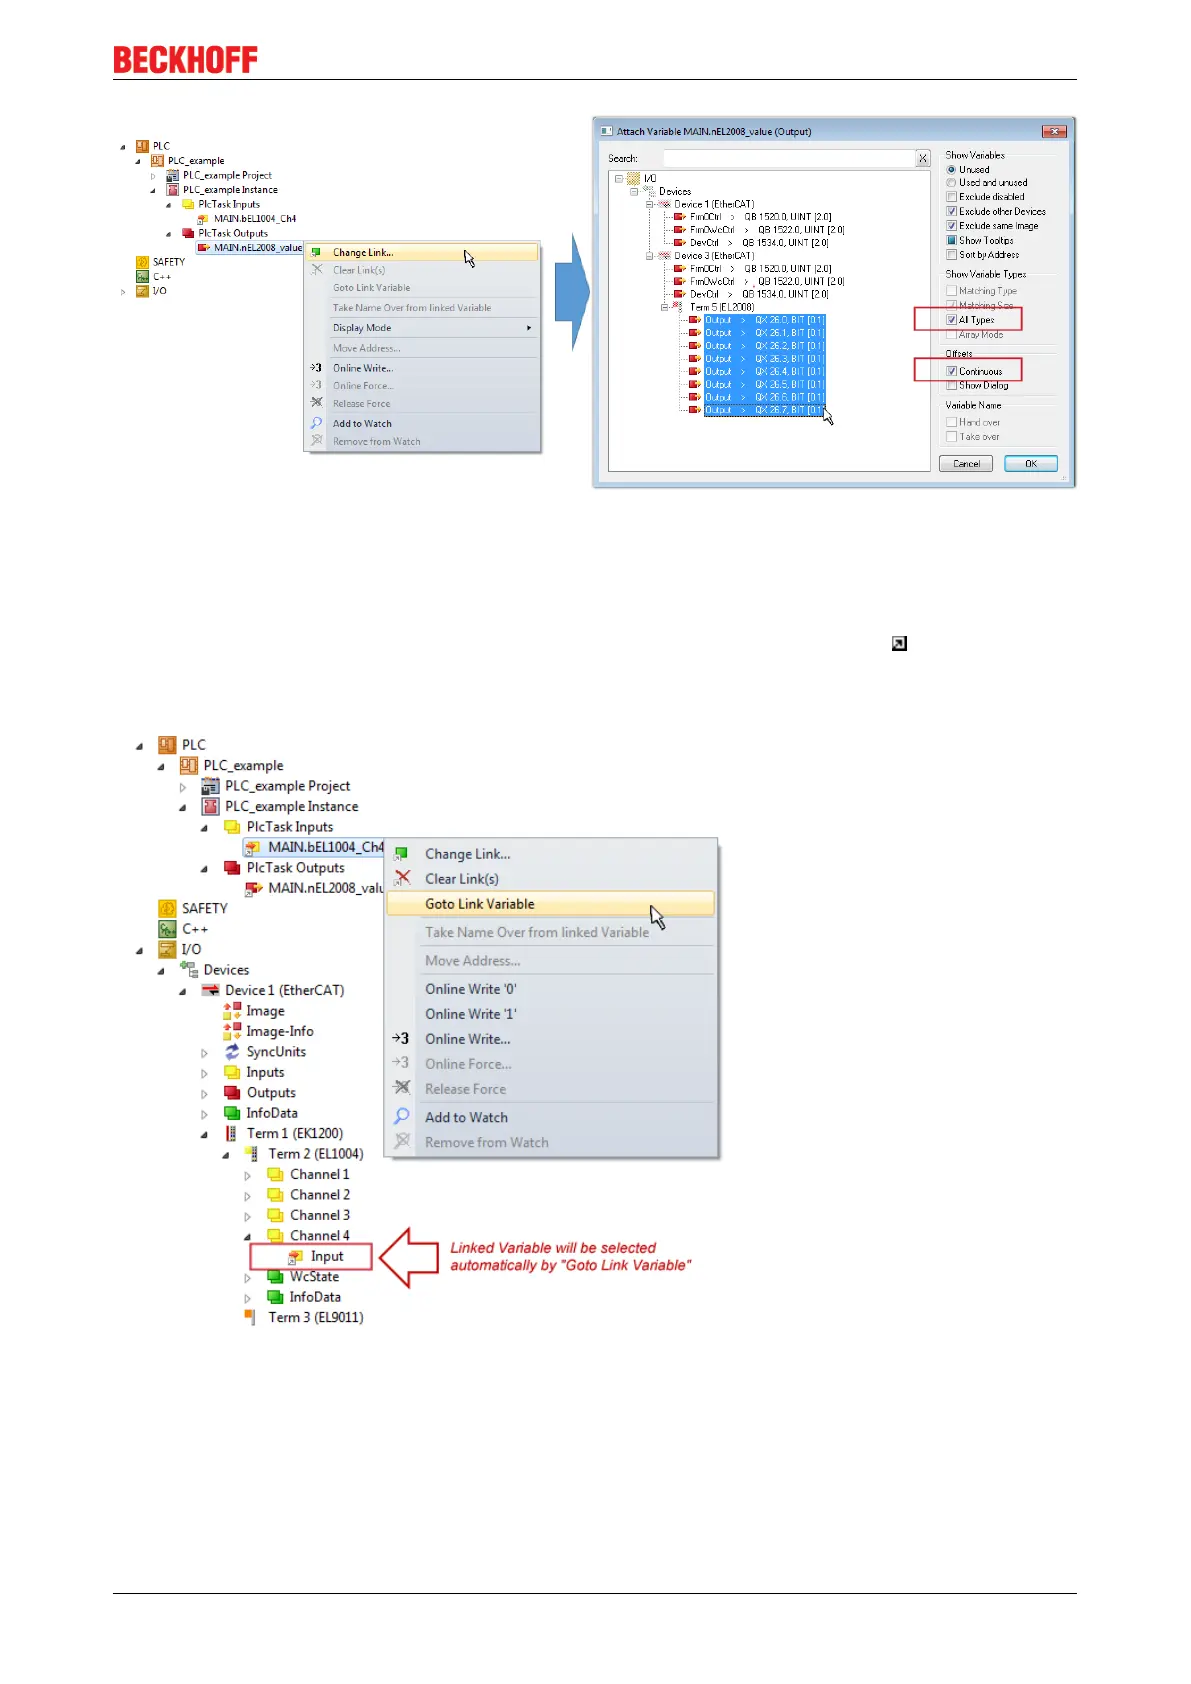The height and width of the screenshot is (1684, 1191).
Task: Click the Cancel button in dialog
Action: pyautogui.click(x=966, y=463)
